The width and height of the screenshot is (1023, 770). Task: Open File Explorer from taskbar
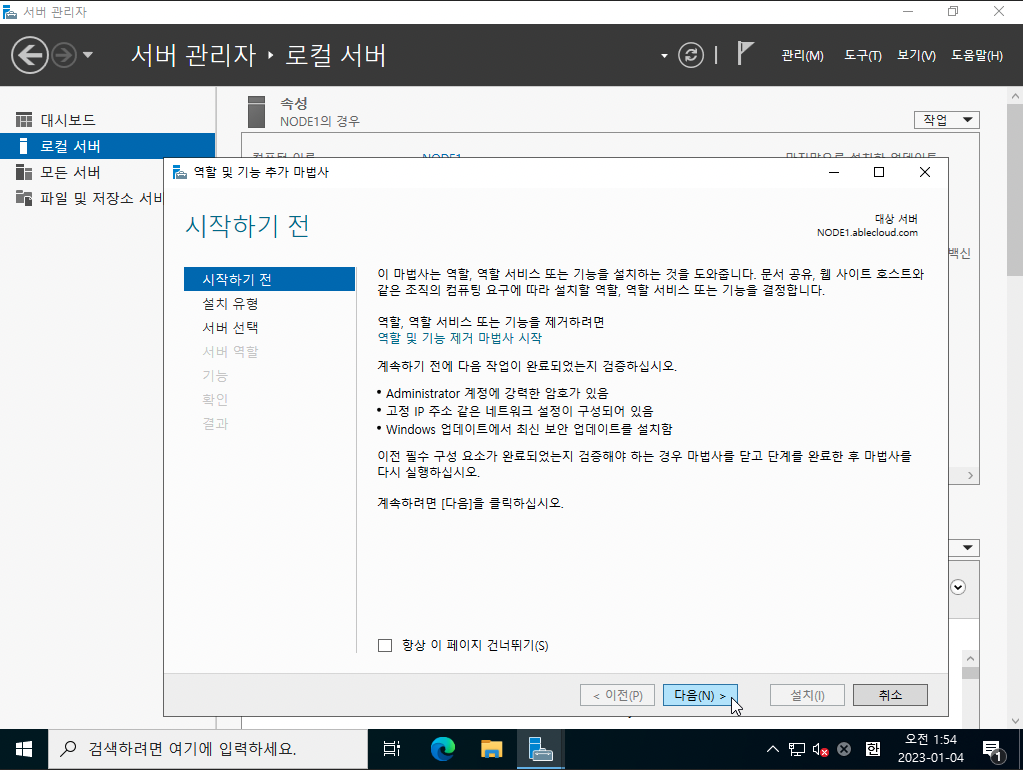[x=491, y=749]
